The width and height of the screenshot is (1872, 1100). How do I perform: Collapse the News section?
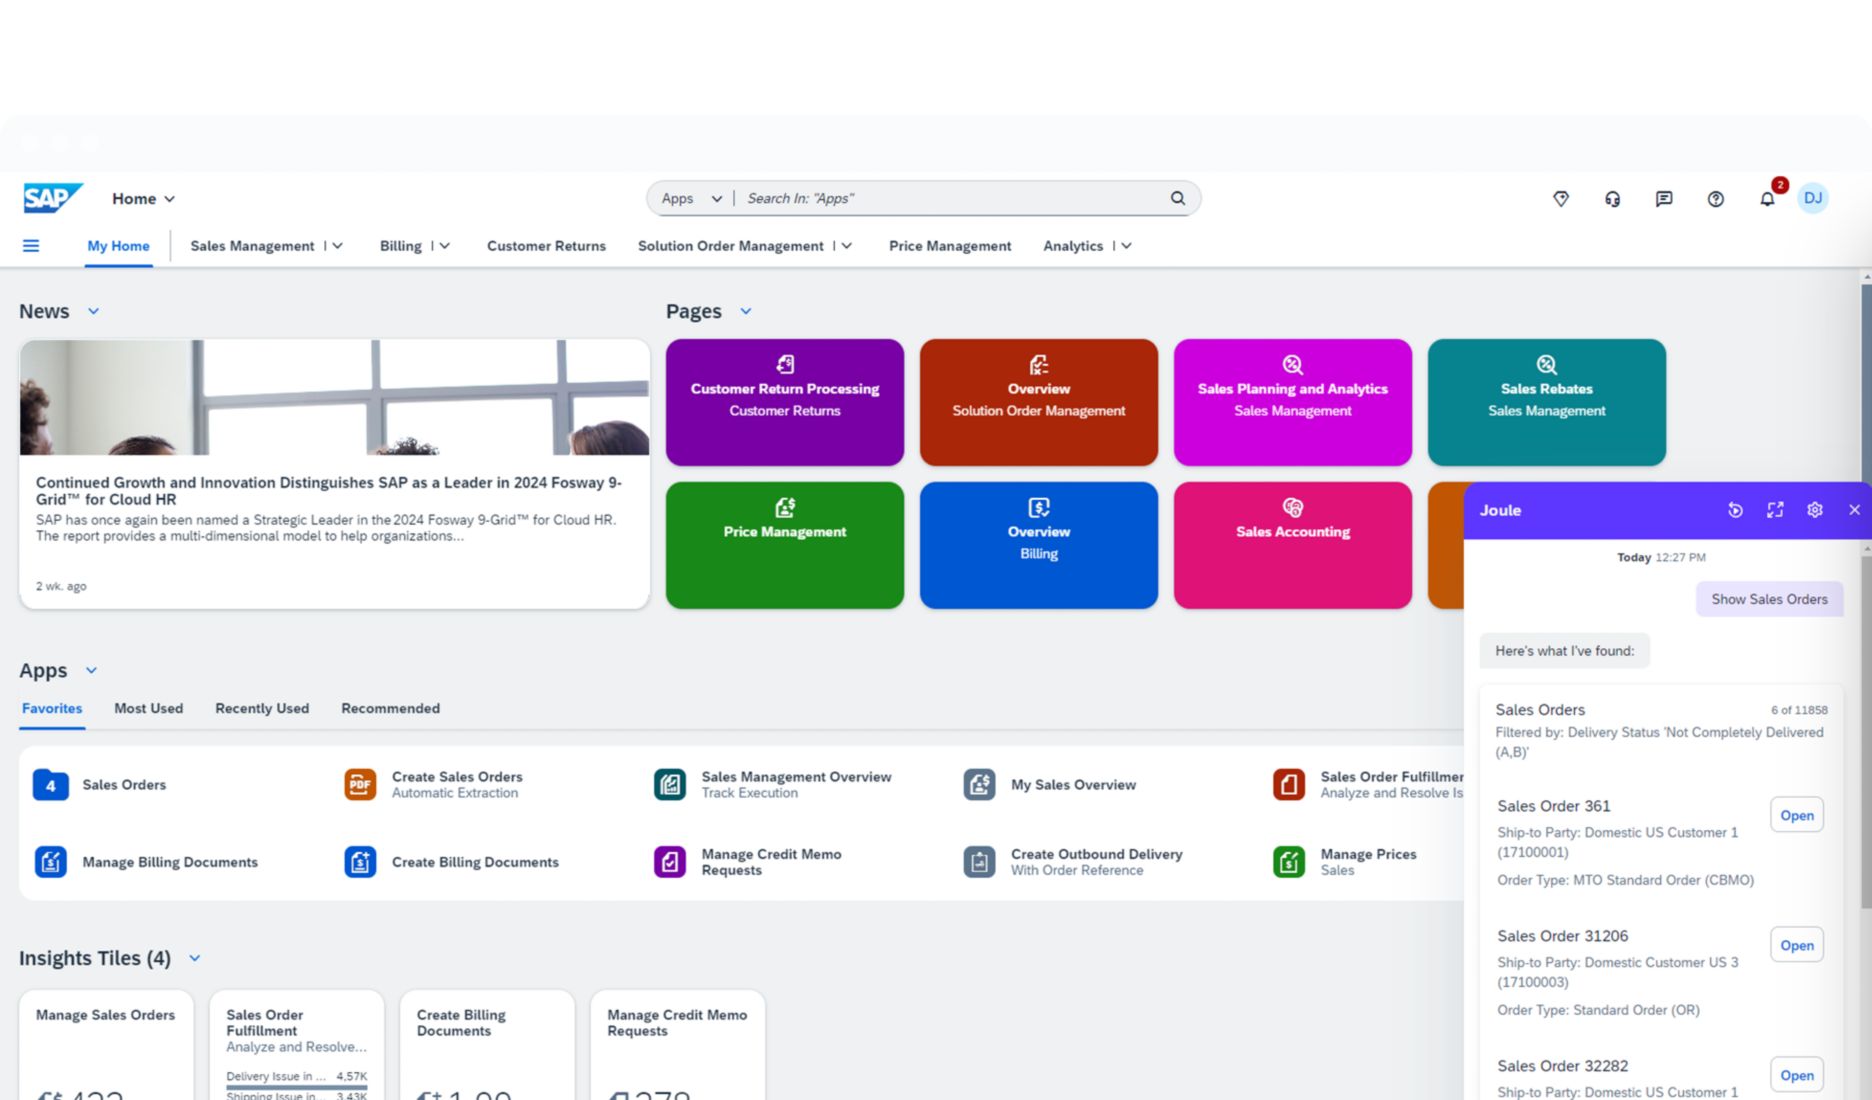(93, 311)
